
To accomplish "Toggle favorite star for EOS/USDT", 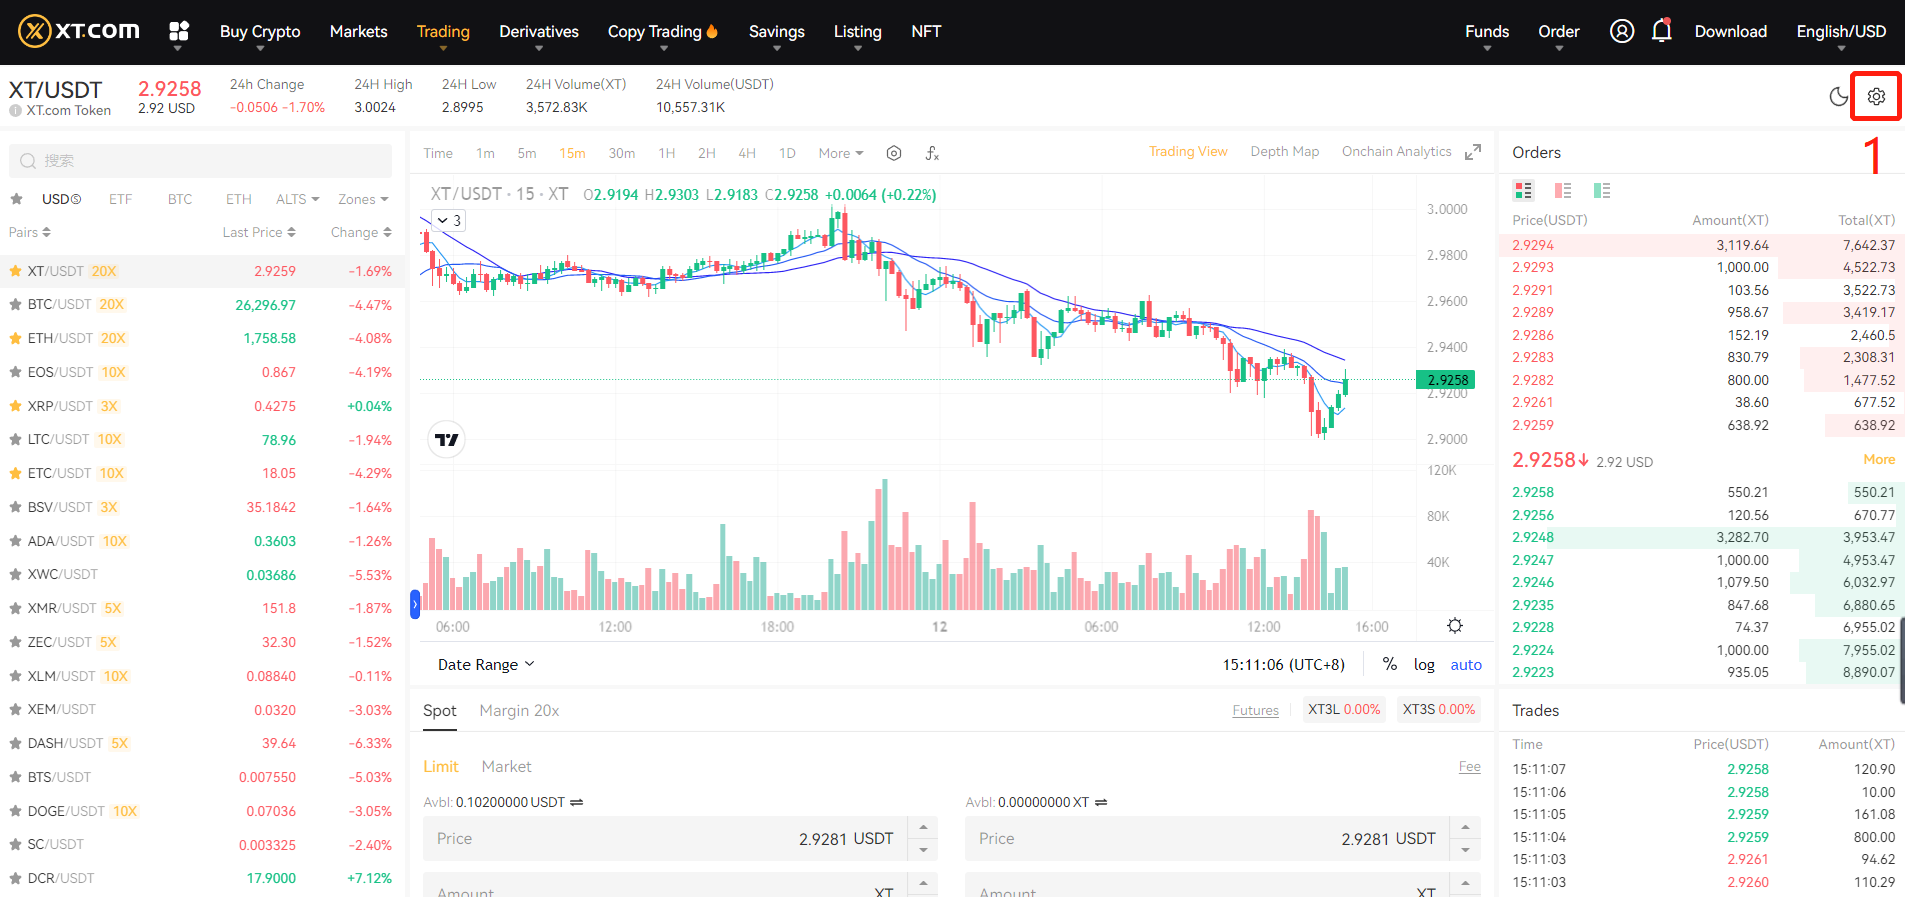I will tap(16, 372).
